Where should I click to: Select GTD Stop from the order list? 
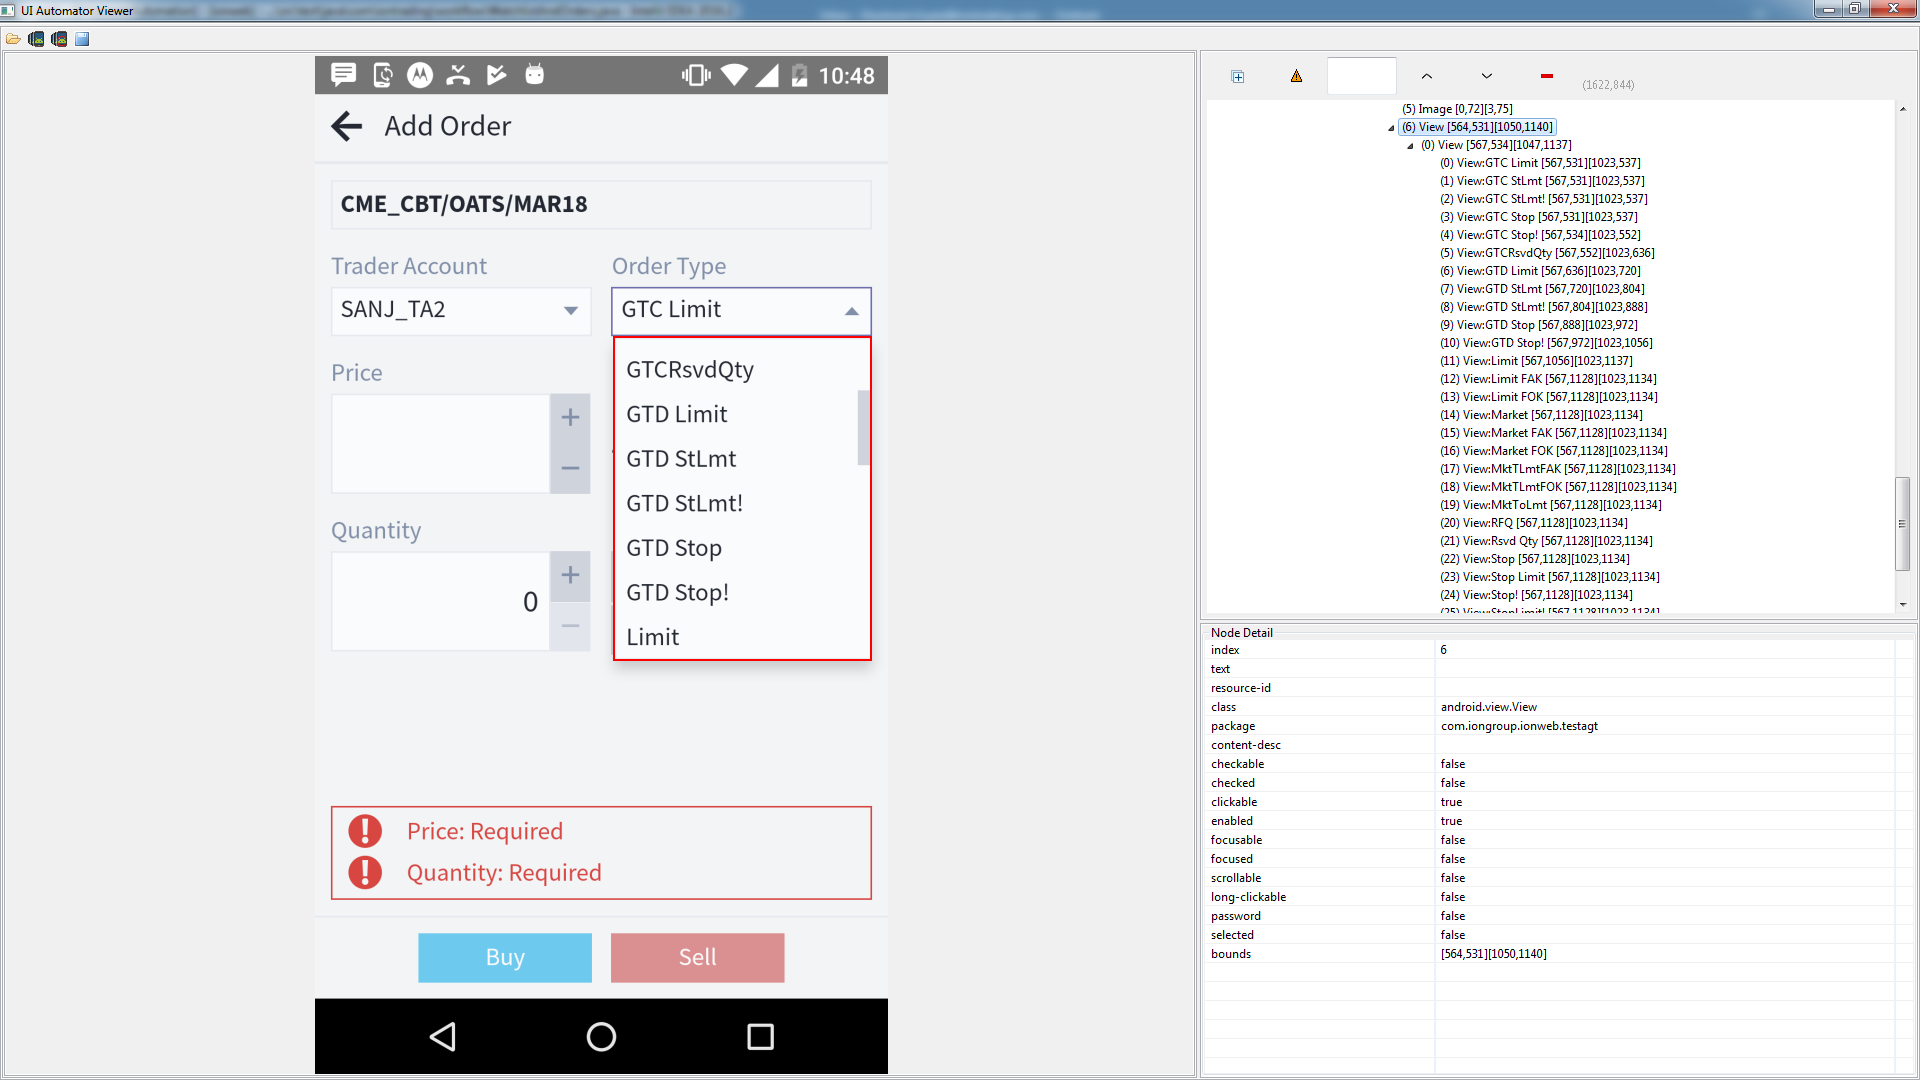[674, 548]
